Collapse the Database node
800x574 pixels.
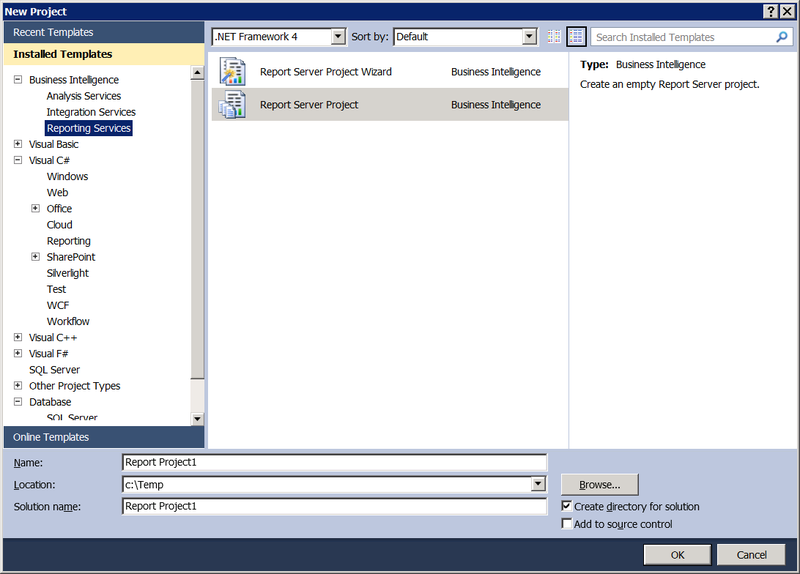[18, 402]
